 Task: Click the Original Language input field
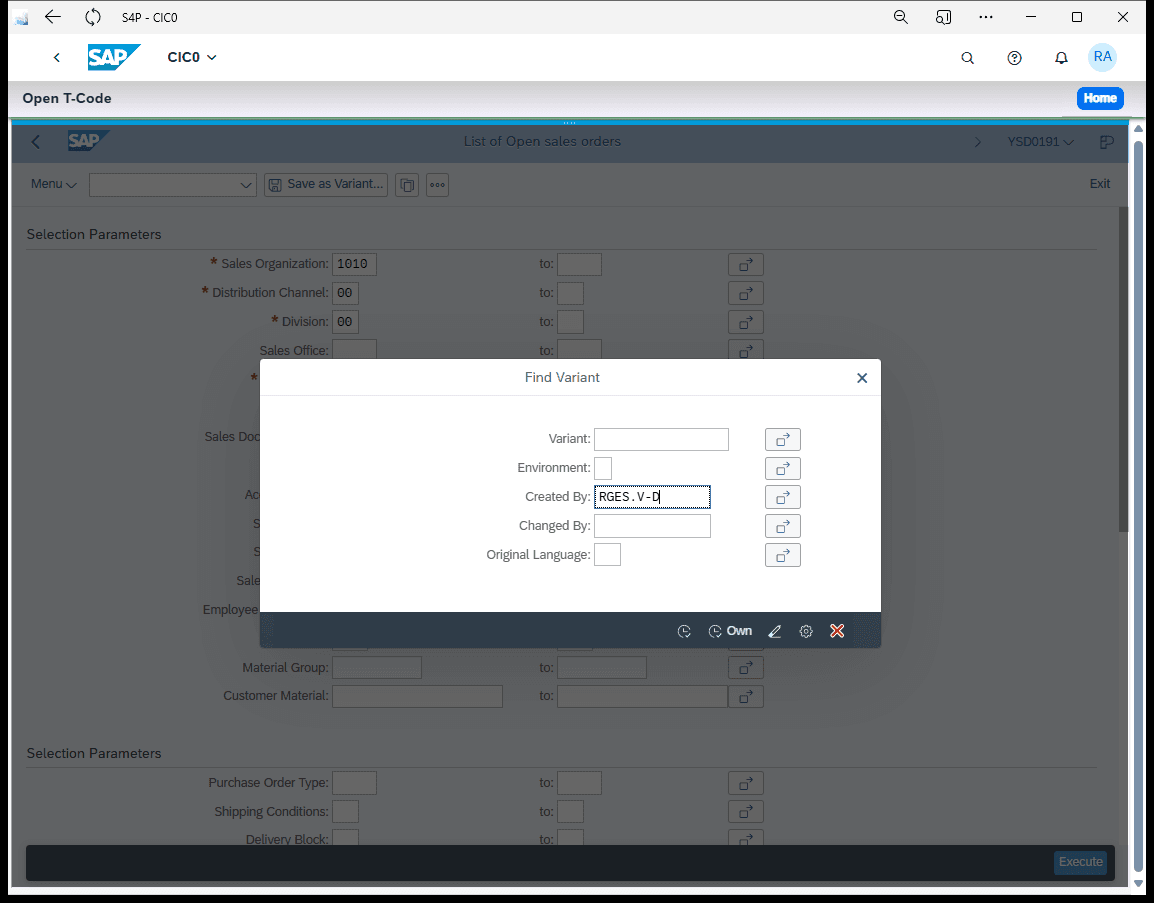(x=607, y=555)
